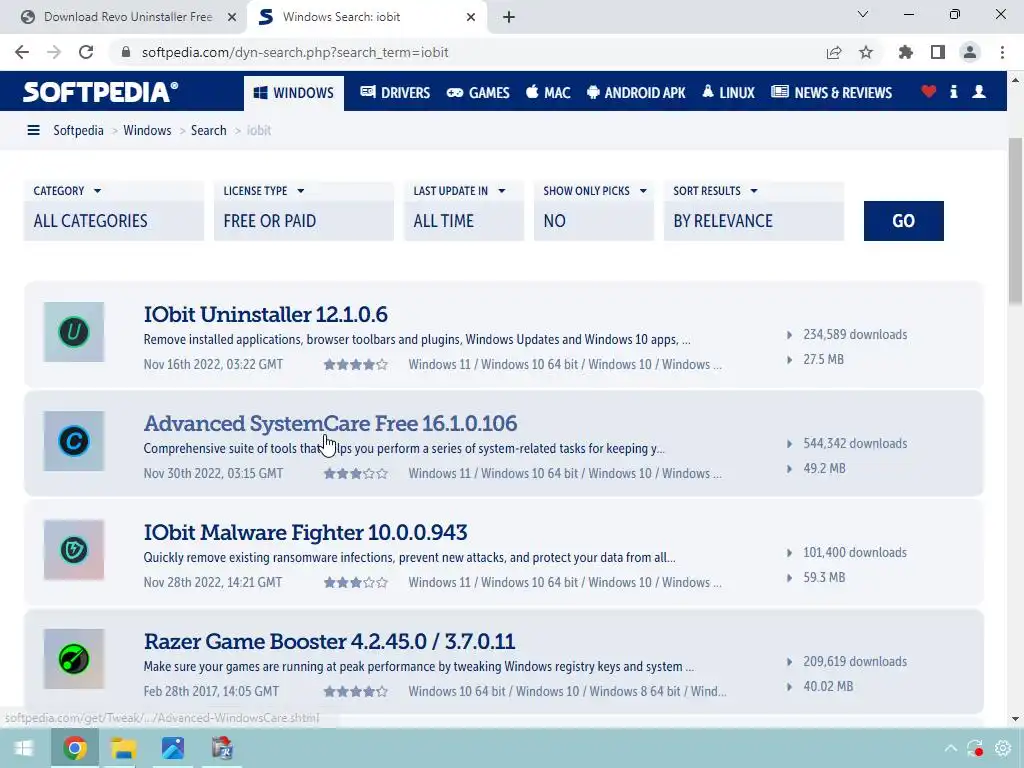The image size is (1024, 768).
Task: Open IObit Uninstaller 12.1.0.6 link
Action: (265, 314)
